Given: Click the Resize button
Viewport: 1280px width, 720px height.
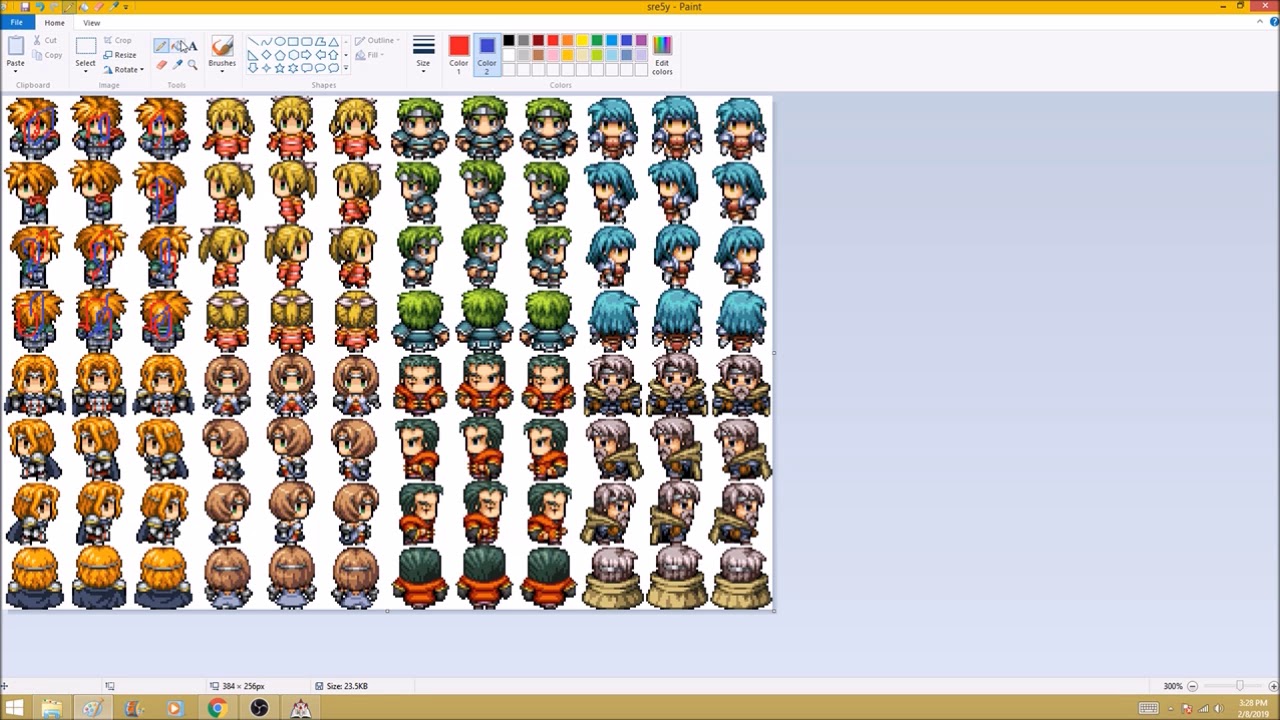Looking at the screenshot, I should [119, 55].
